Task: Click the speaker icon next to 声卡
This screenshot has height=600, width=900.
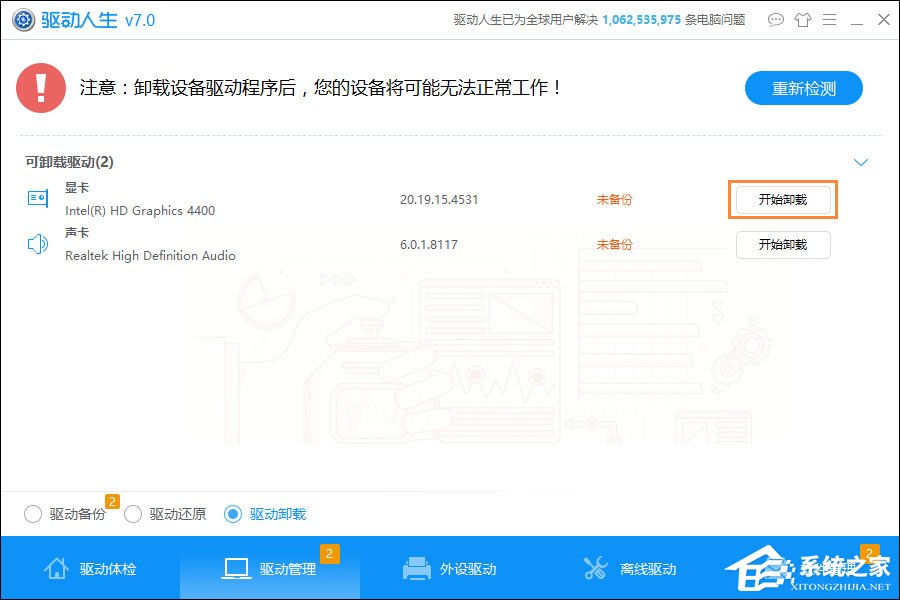Action: (37, 243)
